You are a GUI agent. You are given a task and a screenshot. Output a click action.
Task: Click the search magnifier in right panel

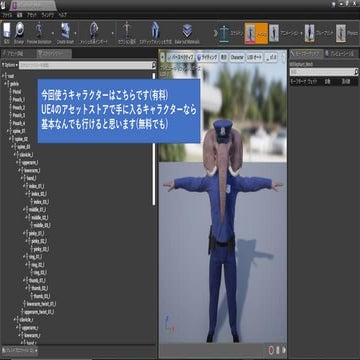(356, 72)
